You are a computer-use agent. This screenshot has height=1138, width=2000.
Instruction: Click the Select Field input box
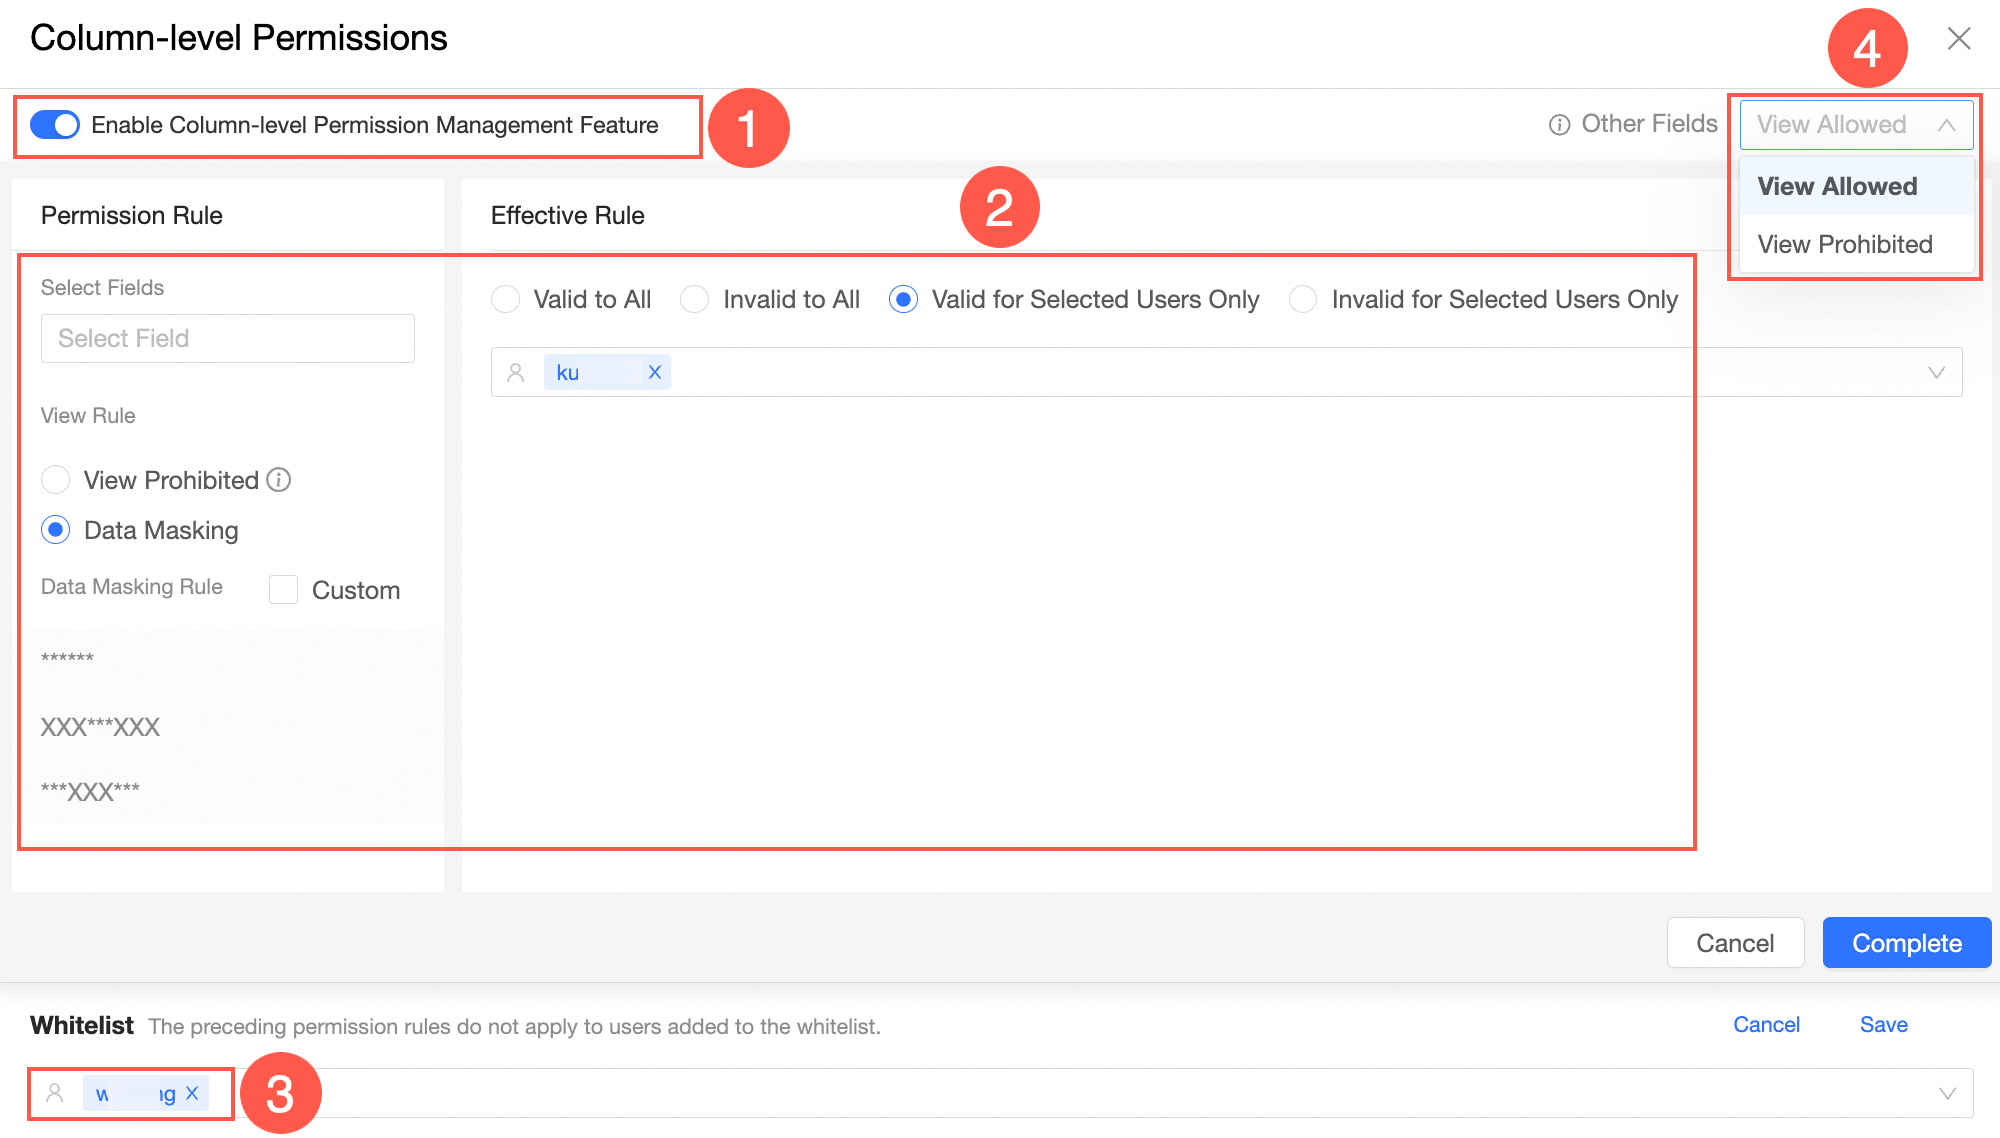(228, 338)
